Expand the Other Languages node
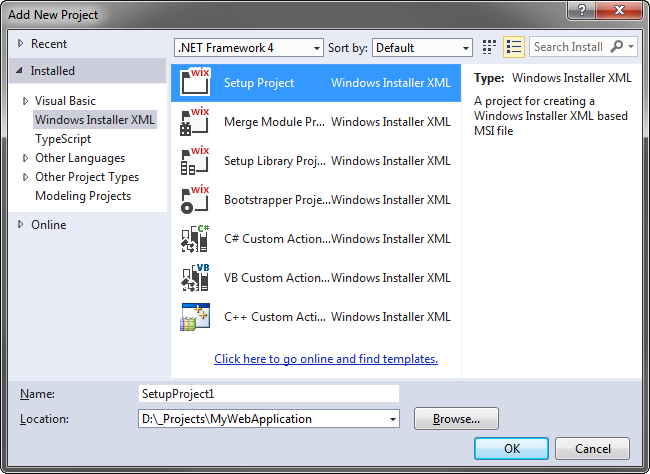 [25, 158]
